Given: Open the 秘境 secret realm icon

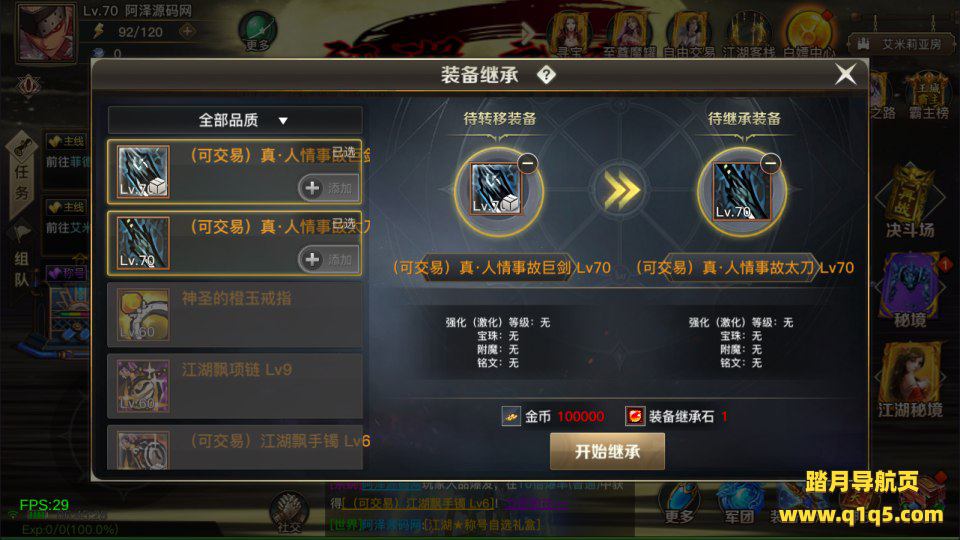Looking at the screenshot, I should click(x=910, y=291).
